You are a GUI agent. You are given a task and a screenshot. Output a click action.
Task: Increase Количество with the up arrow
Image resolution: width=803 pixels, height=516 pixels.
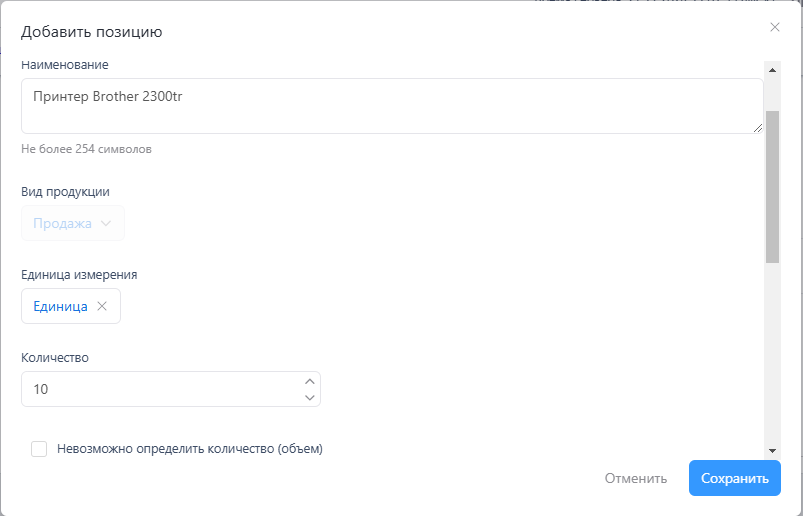pos(310,381)
